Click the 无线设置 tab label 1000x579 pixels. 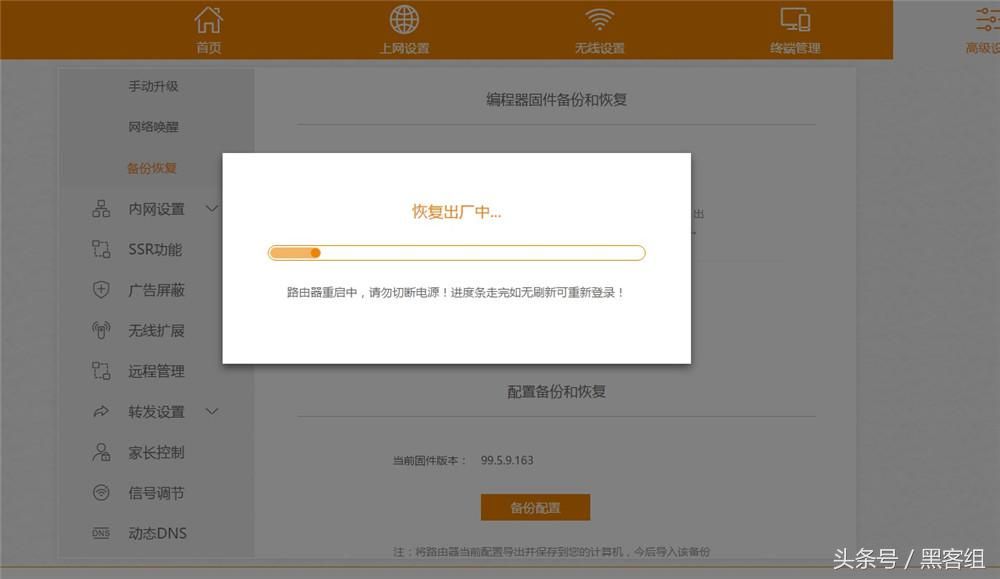[599, 48]
